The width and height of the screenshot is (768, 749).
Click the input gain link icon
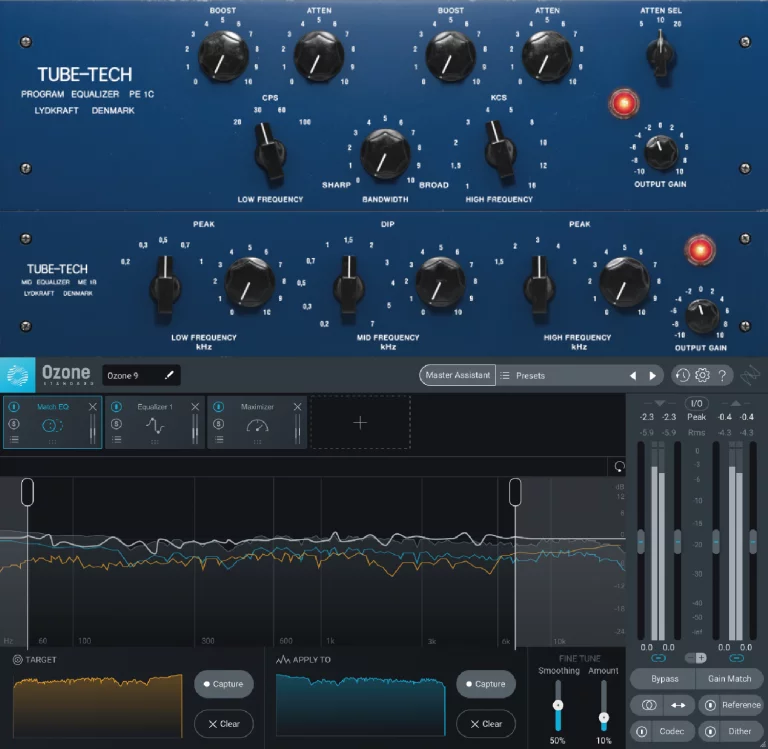tap(658, 658)
